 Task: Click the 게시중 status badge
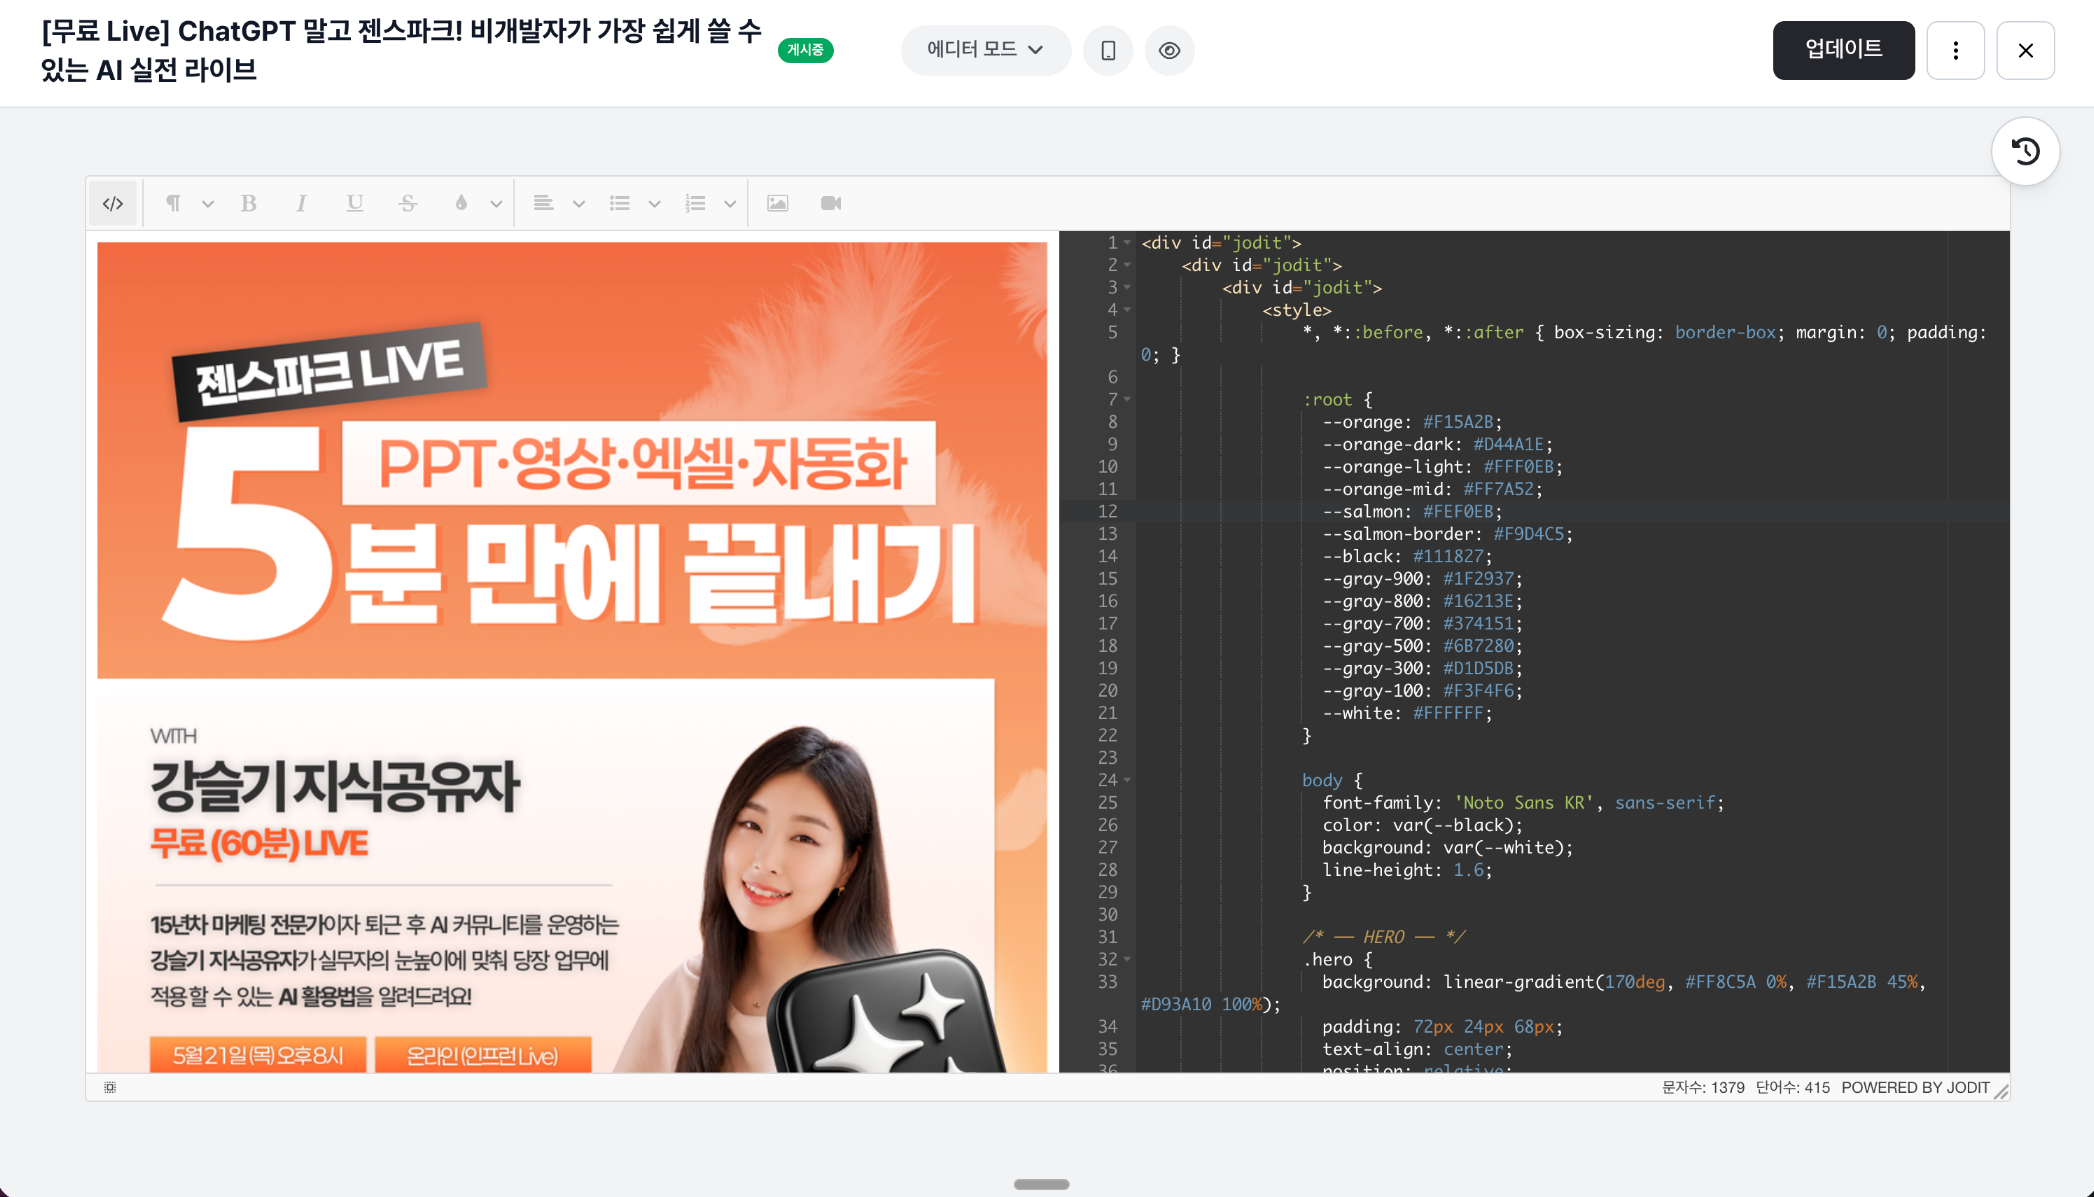[x=805, y=50]
